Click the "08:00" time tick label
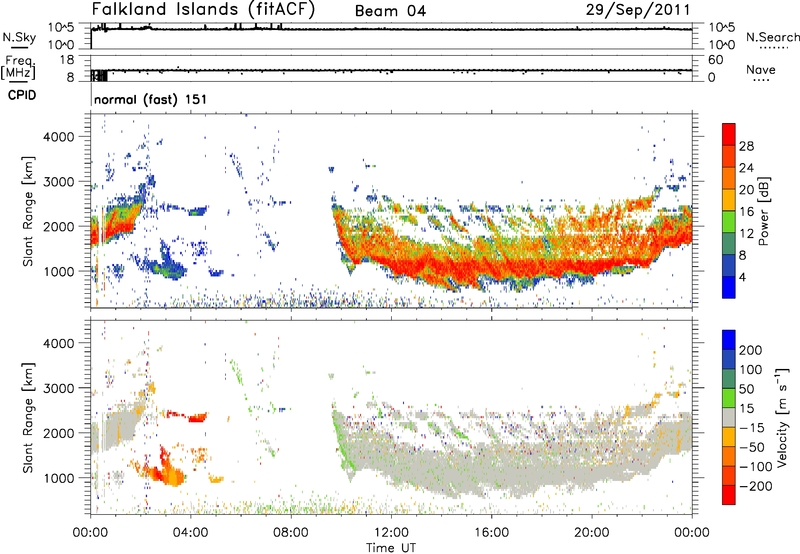 tap(291, 533)
